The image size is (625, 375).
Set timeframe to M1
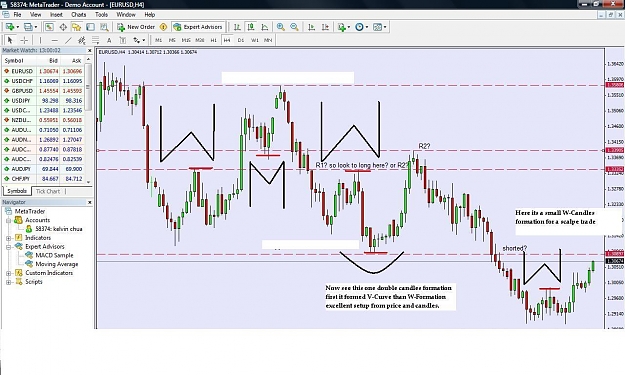pyautogui.click(x=159, y=40)
